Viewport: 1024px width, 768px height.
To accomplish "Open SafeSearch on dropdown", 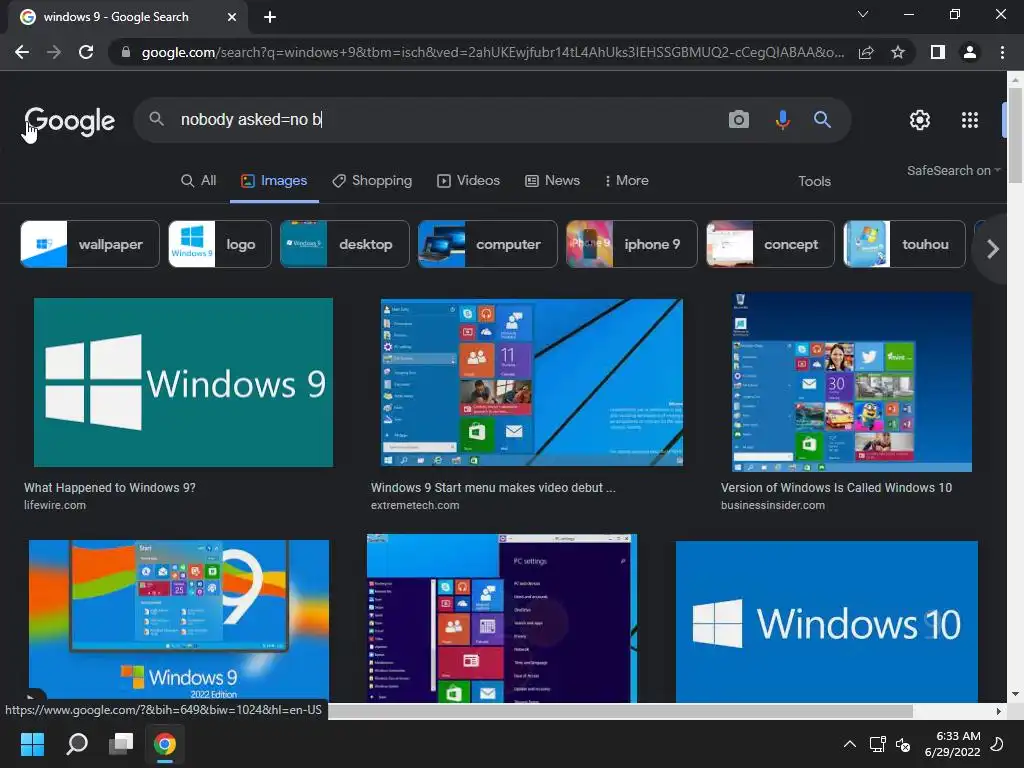I will 953,170.
